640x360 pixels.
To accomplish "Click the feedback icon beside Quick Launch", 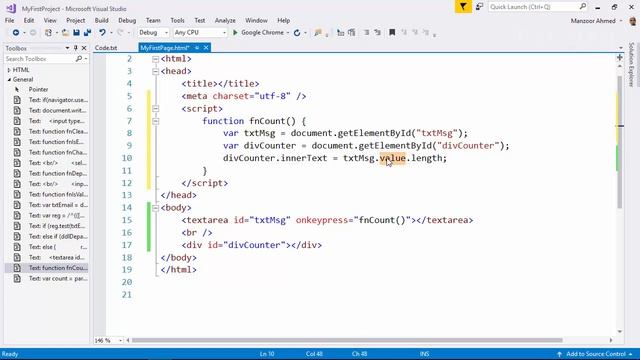I will 480,7.
